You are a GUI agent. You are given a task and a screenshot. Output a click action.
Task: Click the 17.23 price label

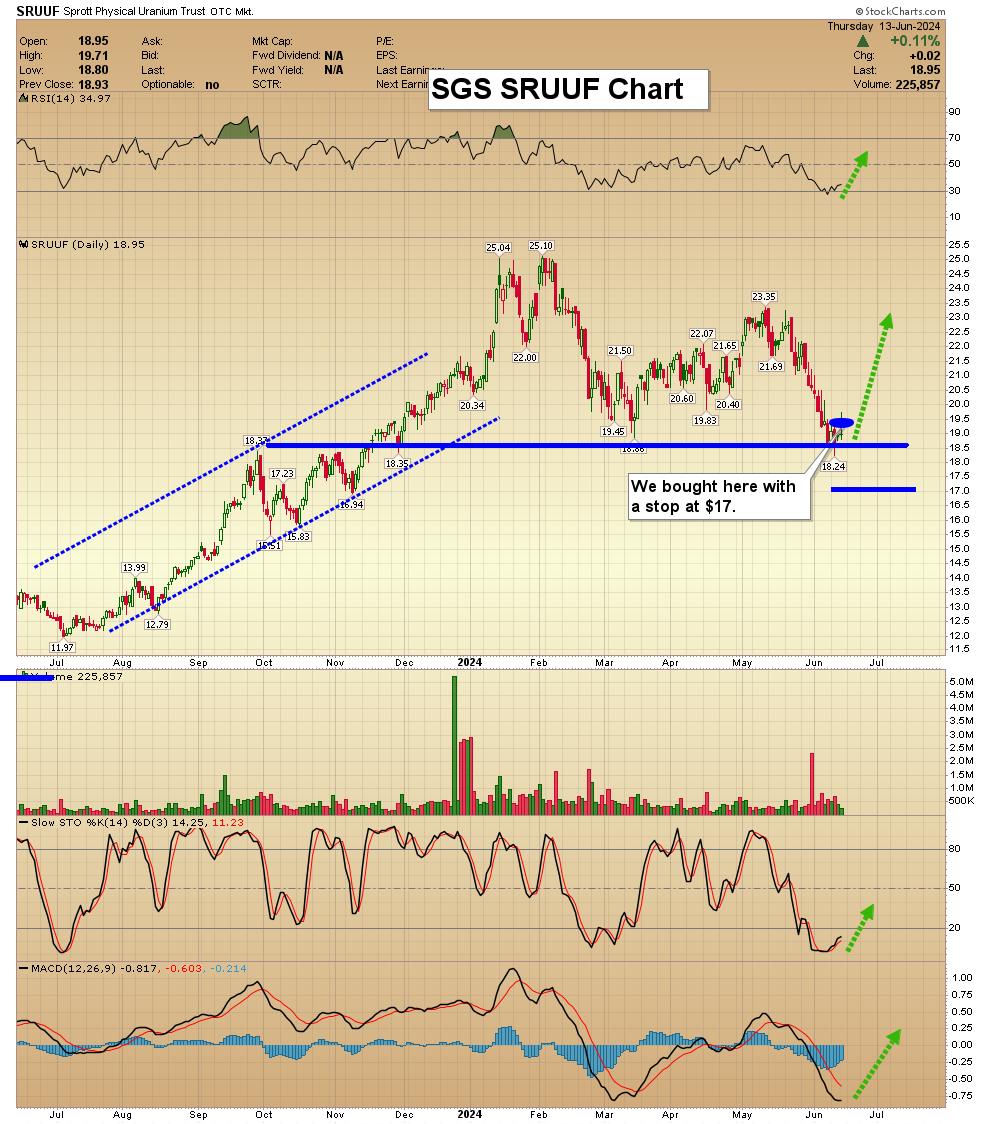point(282,473)
